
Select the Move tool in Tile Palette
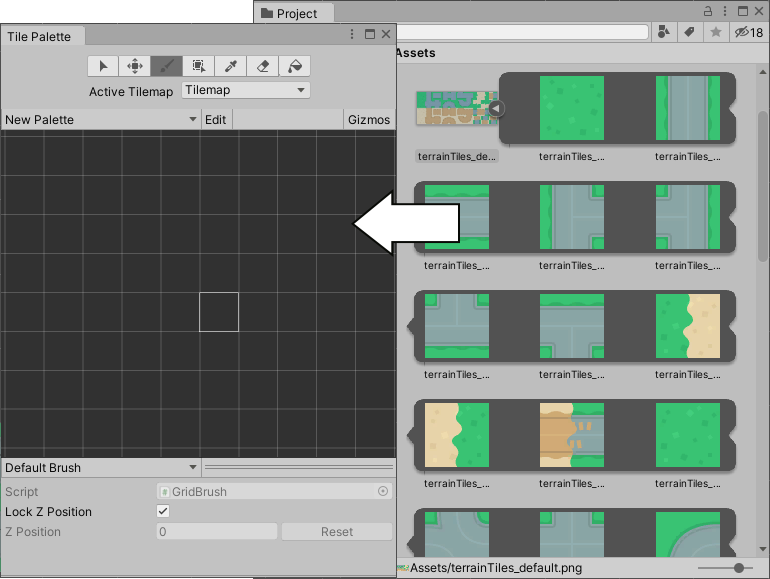tap(135, 66)
